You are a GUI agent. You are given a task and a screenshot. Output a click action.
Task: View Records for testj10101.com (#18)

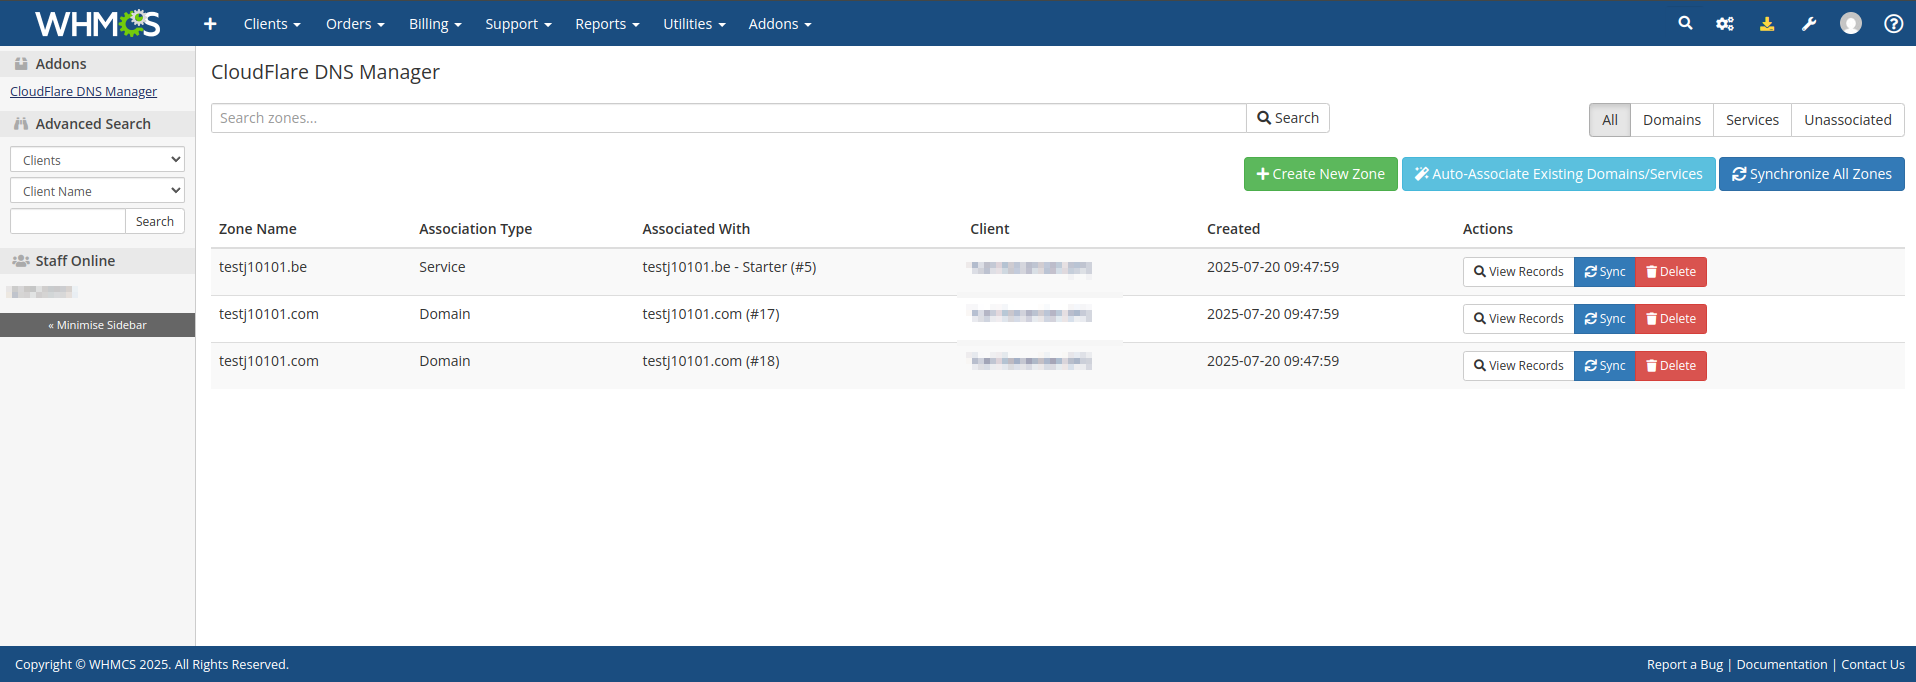click(1518, 366)
